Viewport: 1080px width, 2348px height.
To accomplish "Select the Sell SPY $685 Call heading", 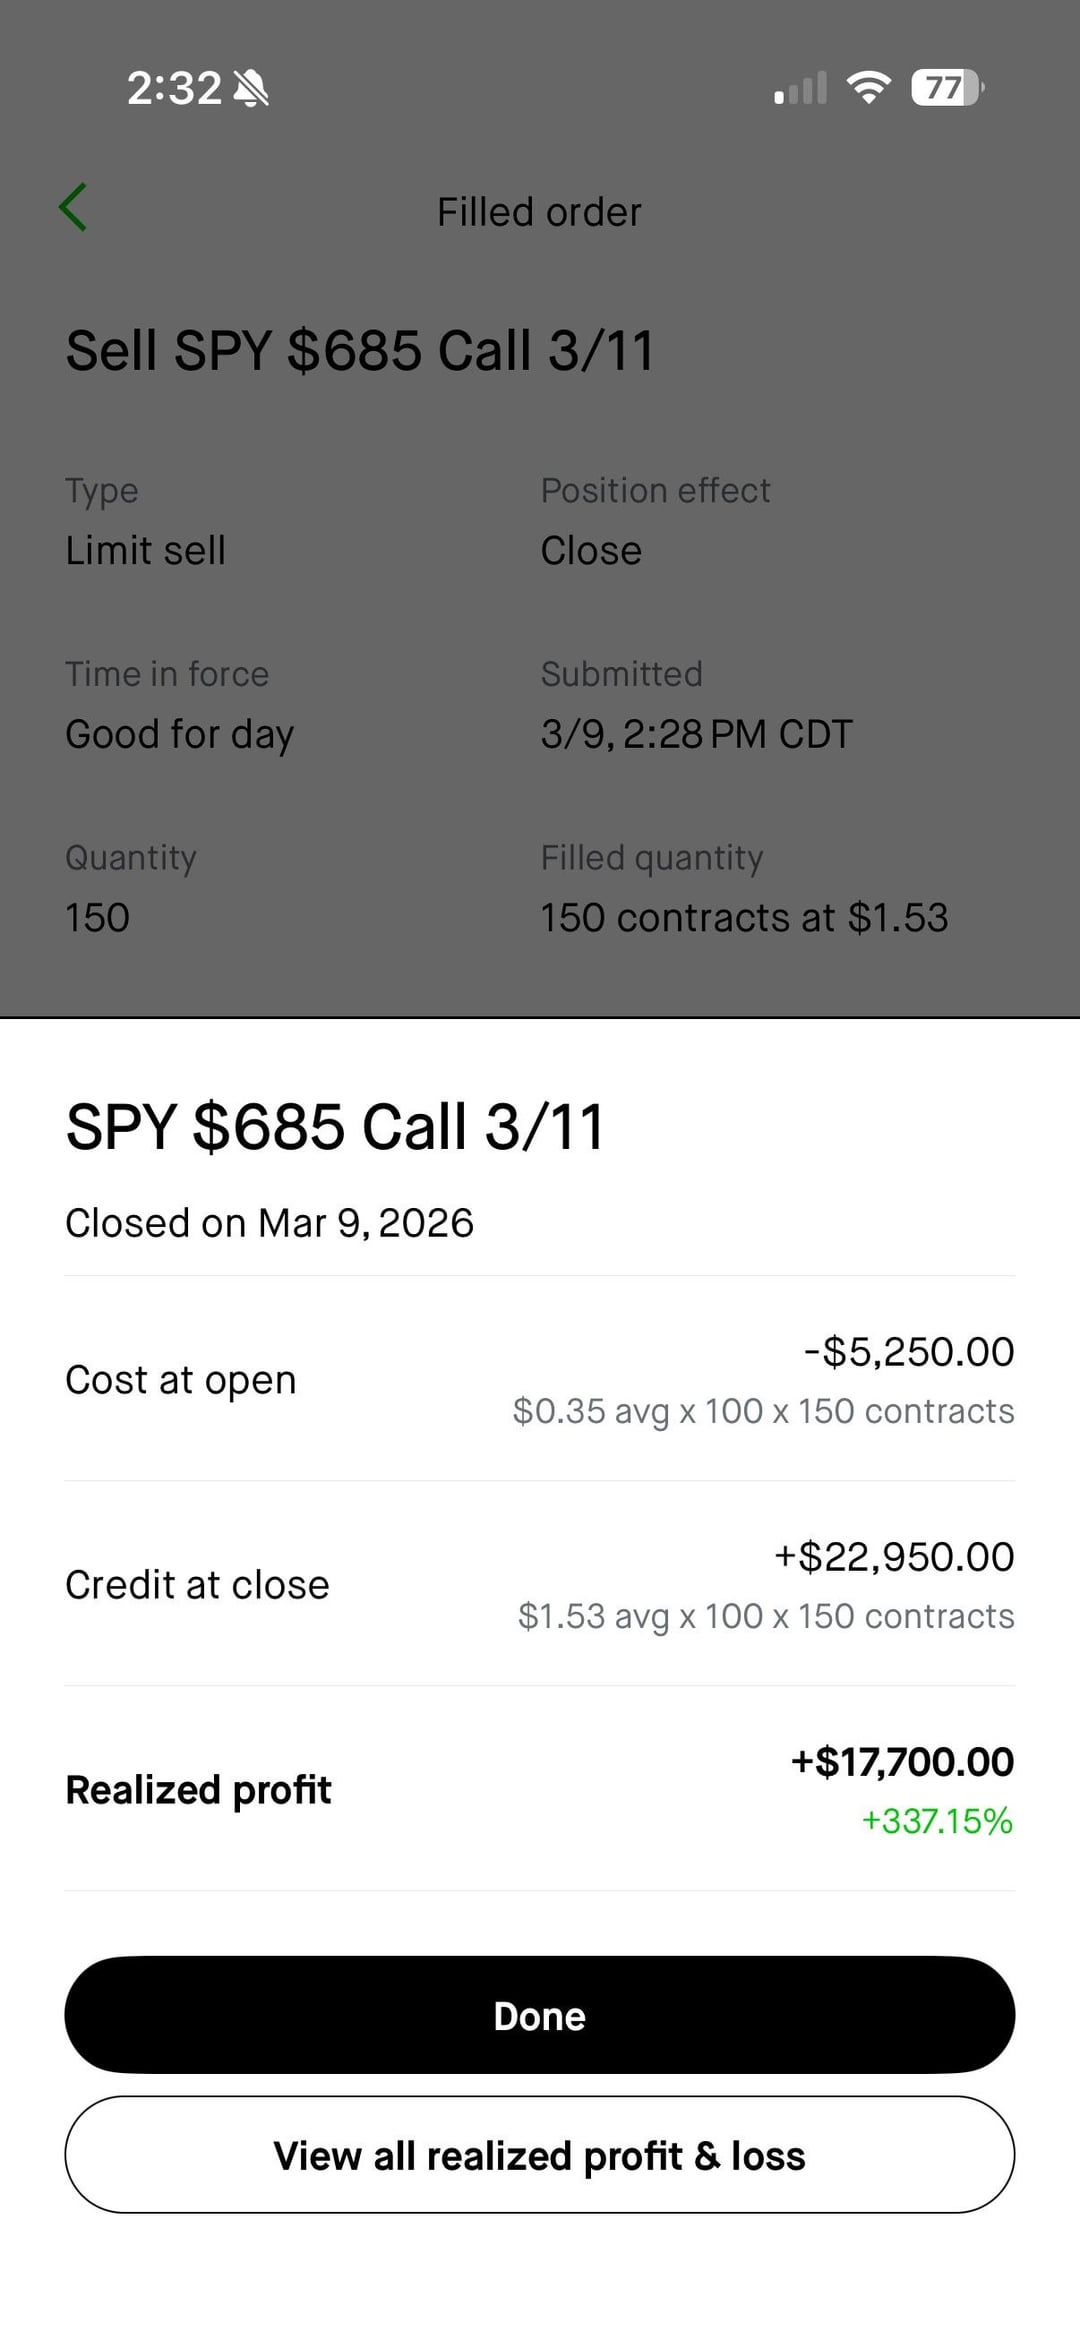I will (x=360, y=351).
